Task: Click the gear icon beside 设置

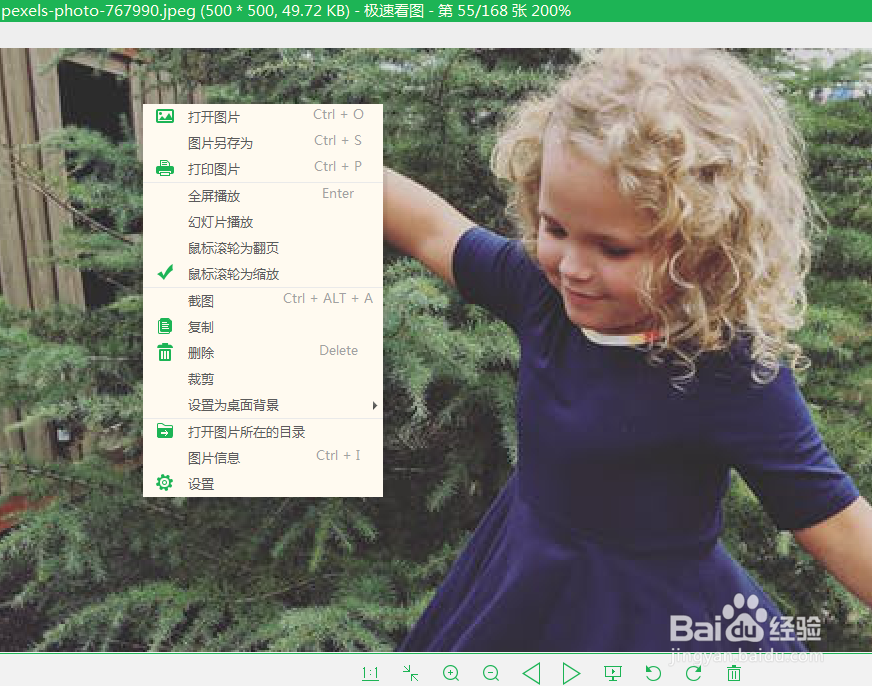Action: (165, 483)
